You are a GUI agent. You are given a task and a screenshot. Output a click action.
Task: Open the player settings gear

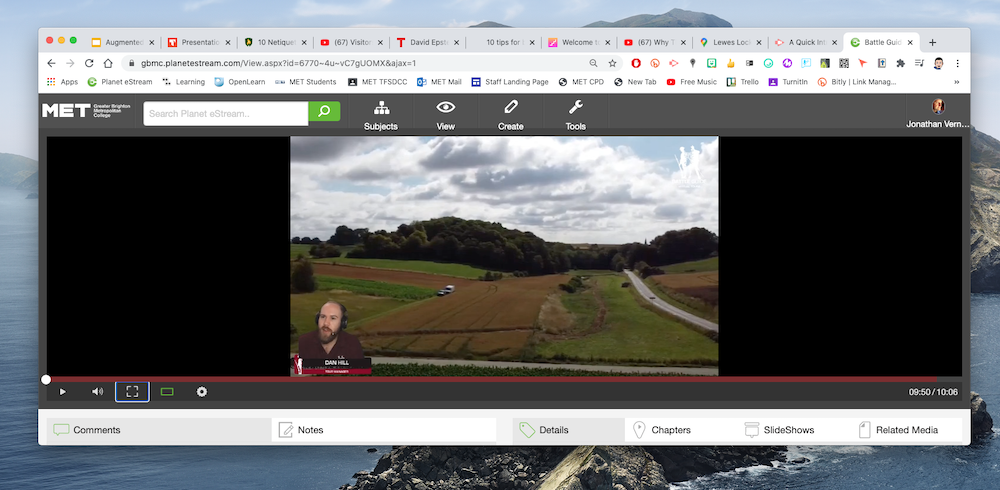pos(202,392)
